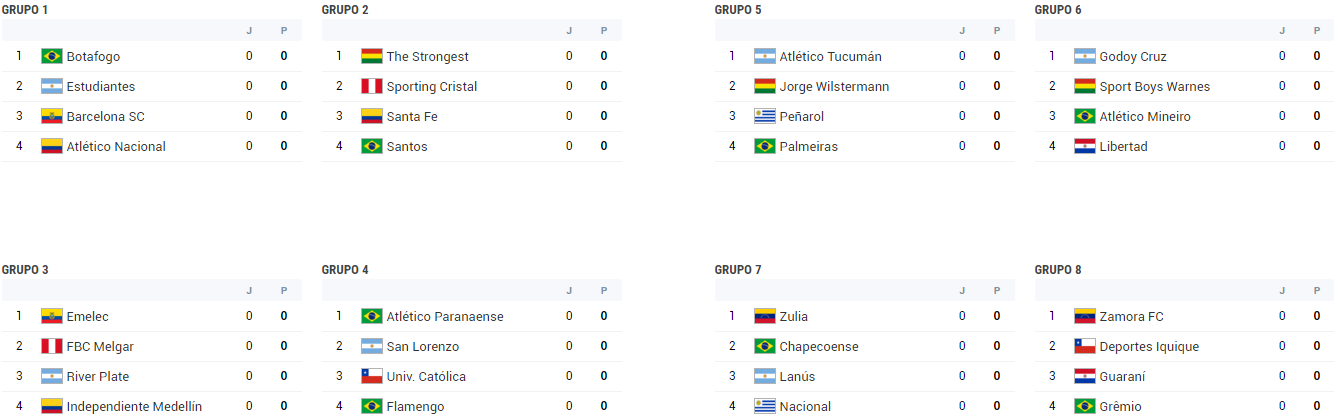Screen dimensions: 1340x418
Task: Click the Ecuador flag beside Emelec
Action: click(x=51, y=316)
